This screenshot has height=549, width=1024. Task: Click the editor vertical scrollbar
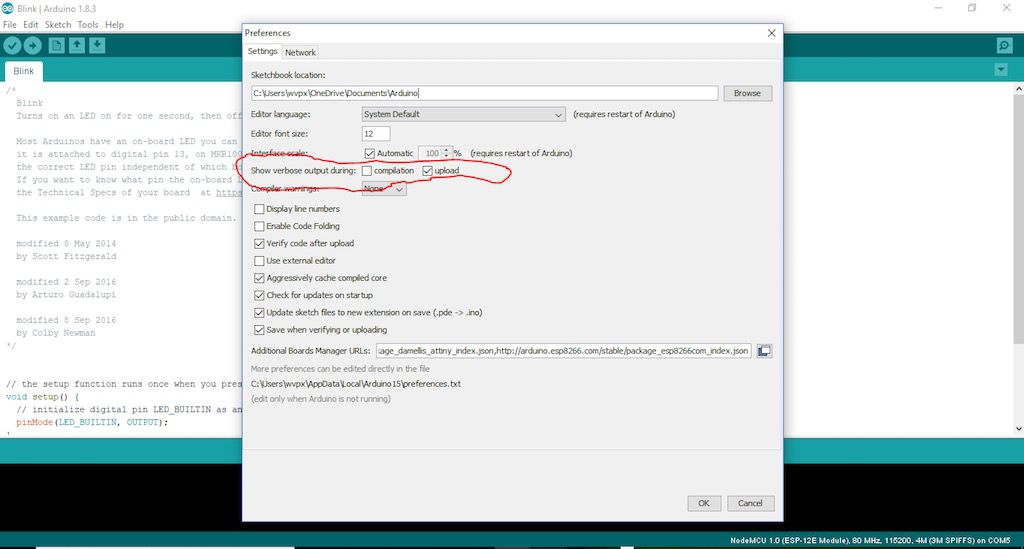(x=1018, y=219)
